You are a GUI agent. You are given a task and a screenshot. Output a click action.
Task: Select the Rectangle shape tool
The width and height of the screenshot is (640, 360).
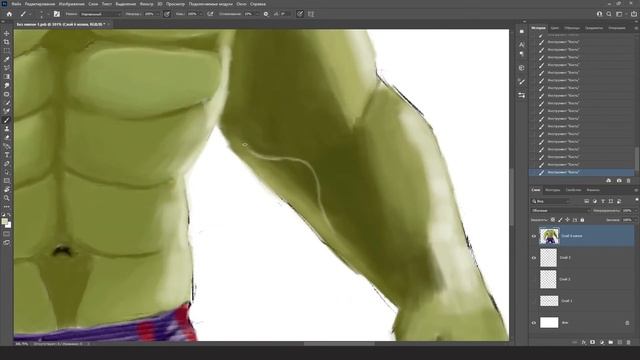7,180
